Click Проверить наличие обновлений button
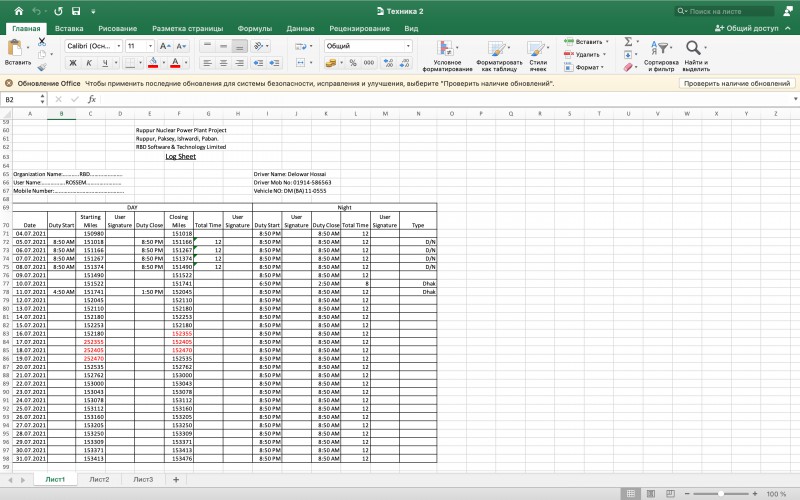 click(x=737, y=83)
